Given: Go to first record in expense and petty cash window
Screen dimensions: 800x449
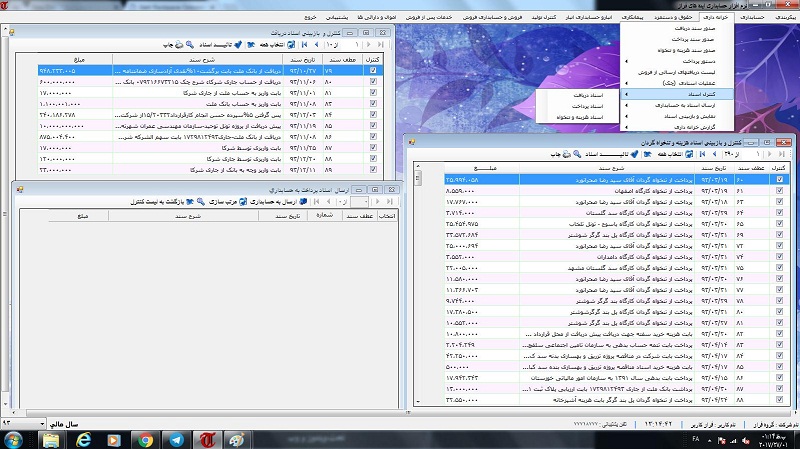Looking at the screenshot, I should click(x=703, y=154).
